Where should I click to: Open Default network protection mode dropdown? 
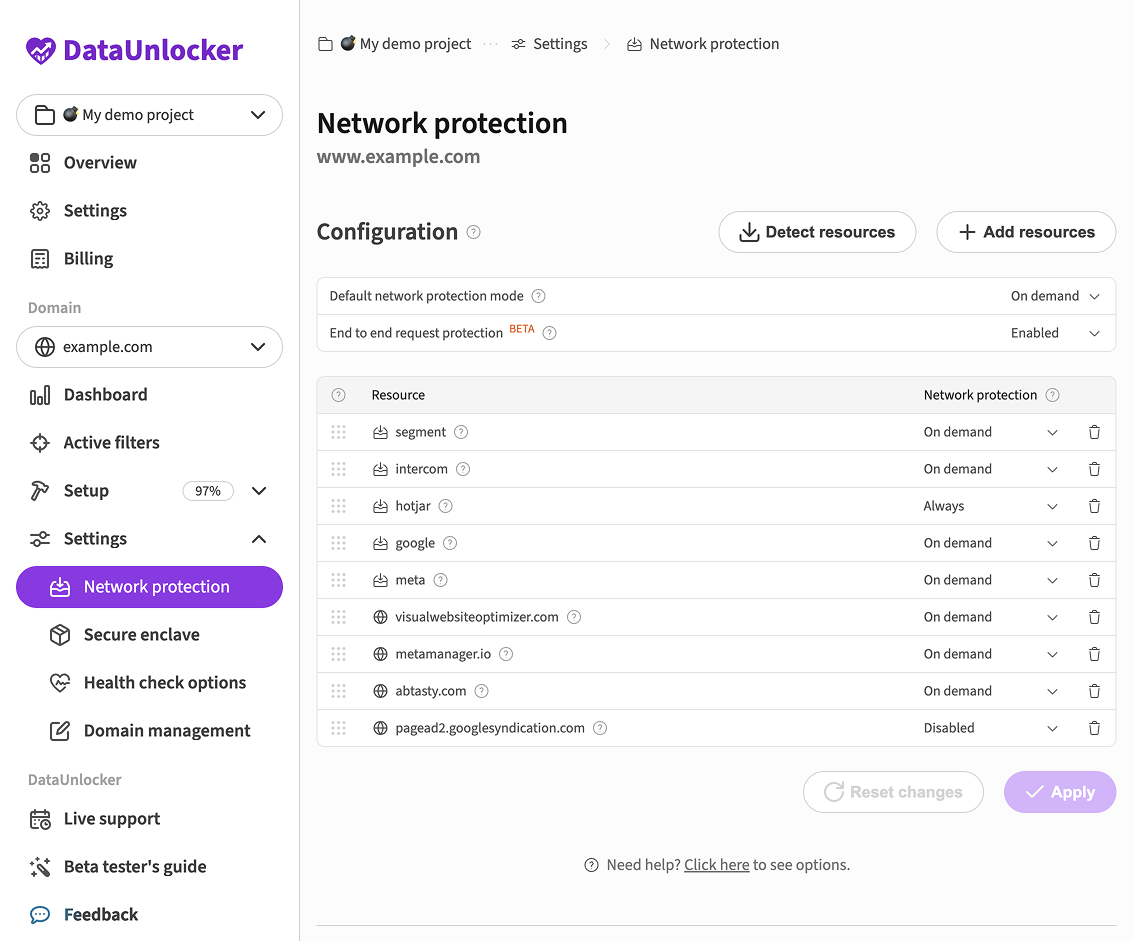click(x=1055, y=296)
